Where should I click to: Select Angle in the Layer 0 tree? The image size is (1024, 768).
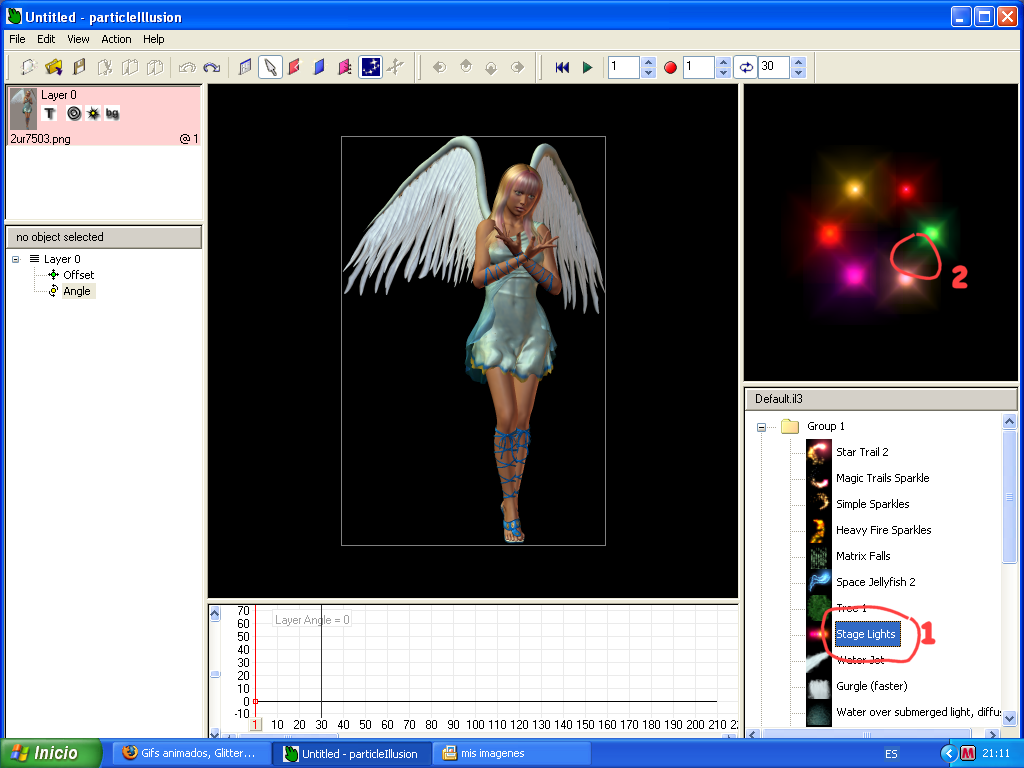point(77,291)
